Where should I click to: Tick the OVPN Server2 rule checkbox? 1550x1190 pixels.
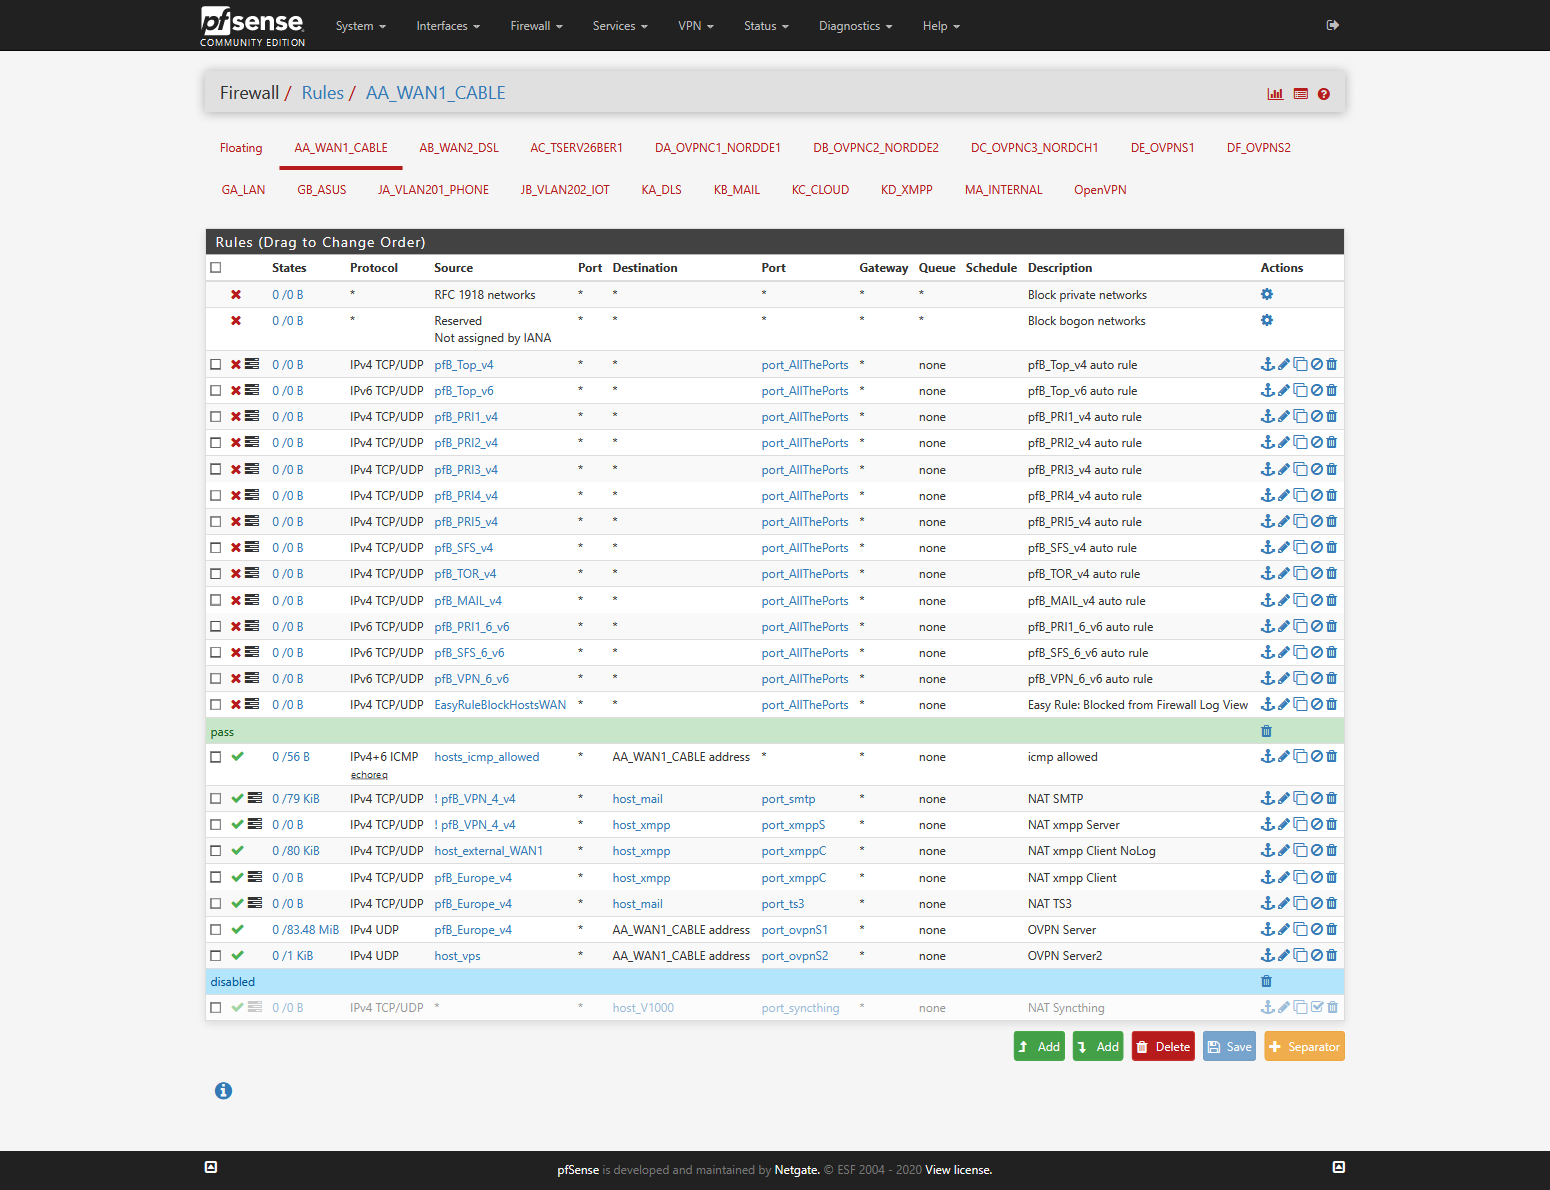[215, 955]
